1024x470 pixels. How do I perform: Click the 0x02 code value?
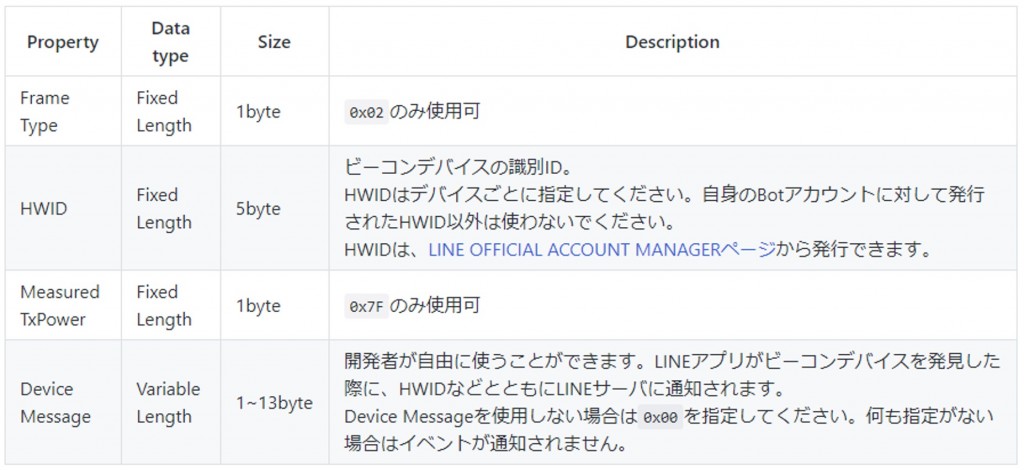(x=366, y=112)
